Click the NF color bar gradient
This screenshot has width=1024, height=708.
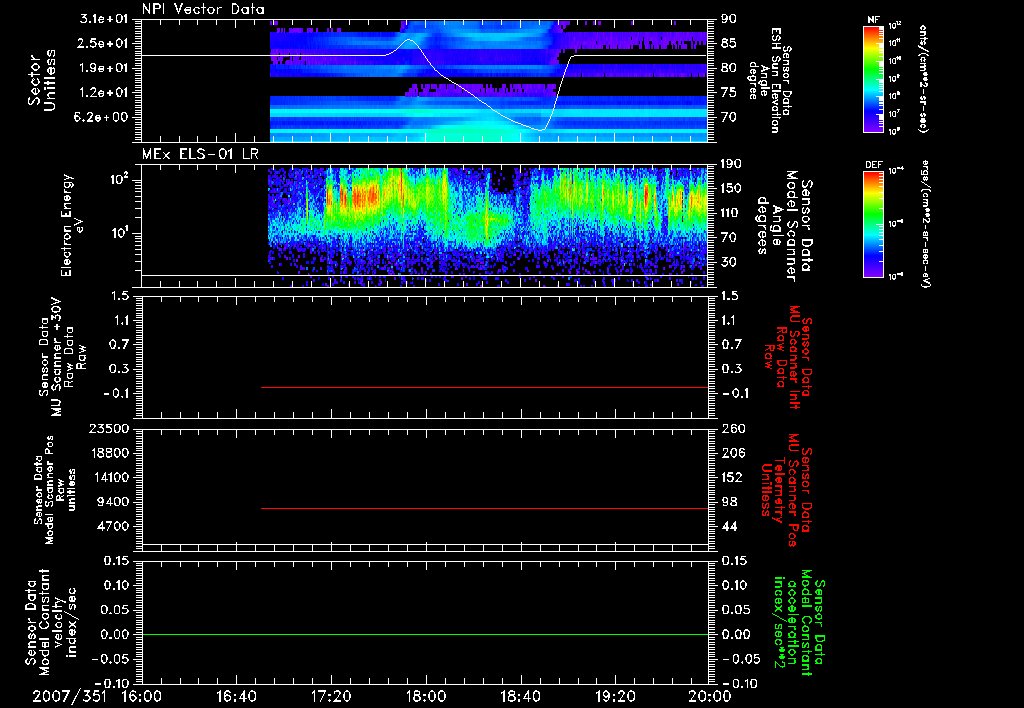[873, 79]
